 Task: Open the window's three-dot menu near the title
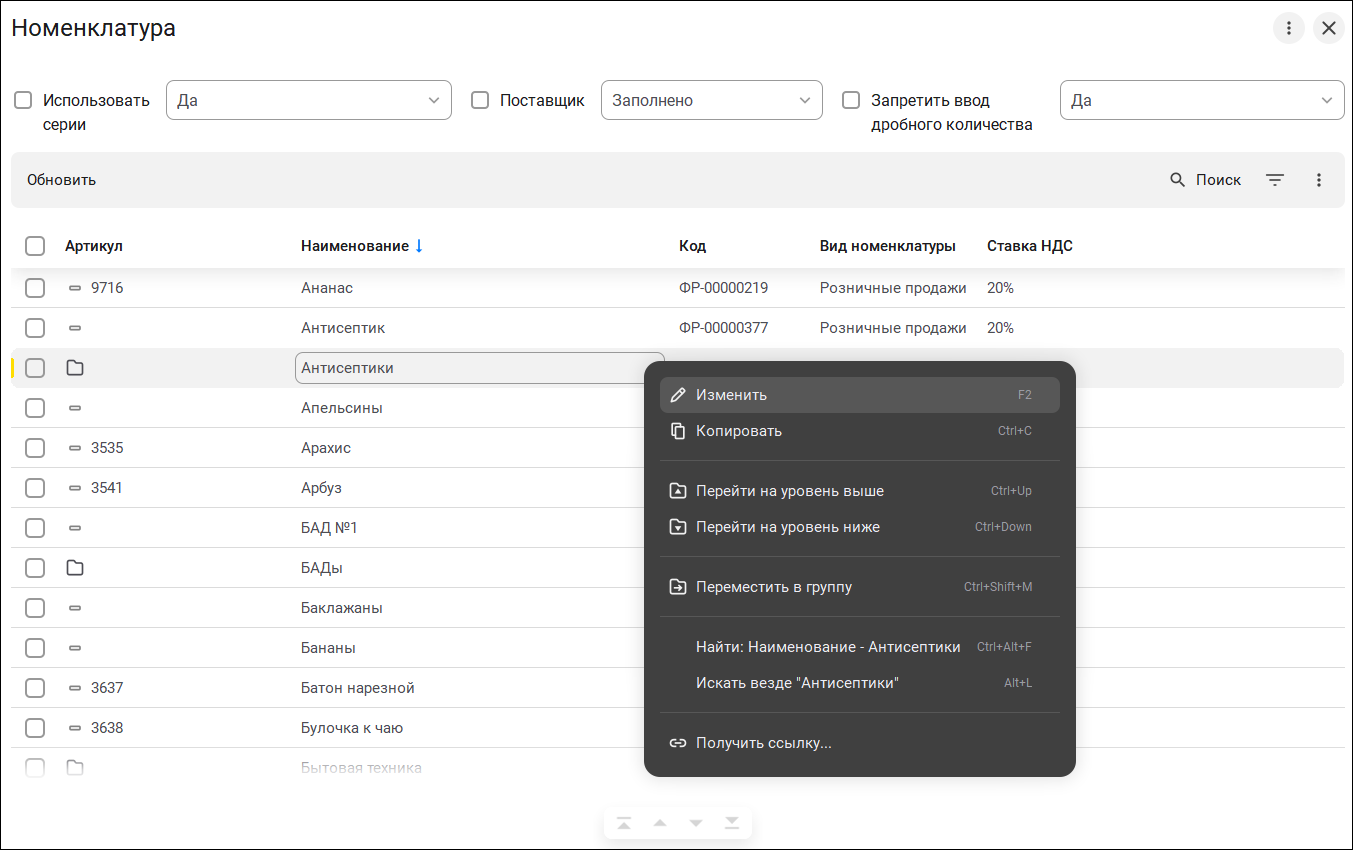[x=1289, y=28]
